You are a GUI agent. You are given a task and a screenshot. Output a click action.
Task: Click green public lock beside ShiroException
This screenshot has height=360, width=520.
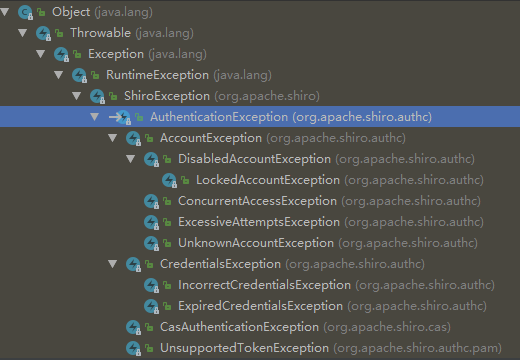pyautogui.click(x=113, y=96)
